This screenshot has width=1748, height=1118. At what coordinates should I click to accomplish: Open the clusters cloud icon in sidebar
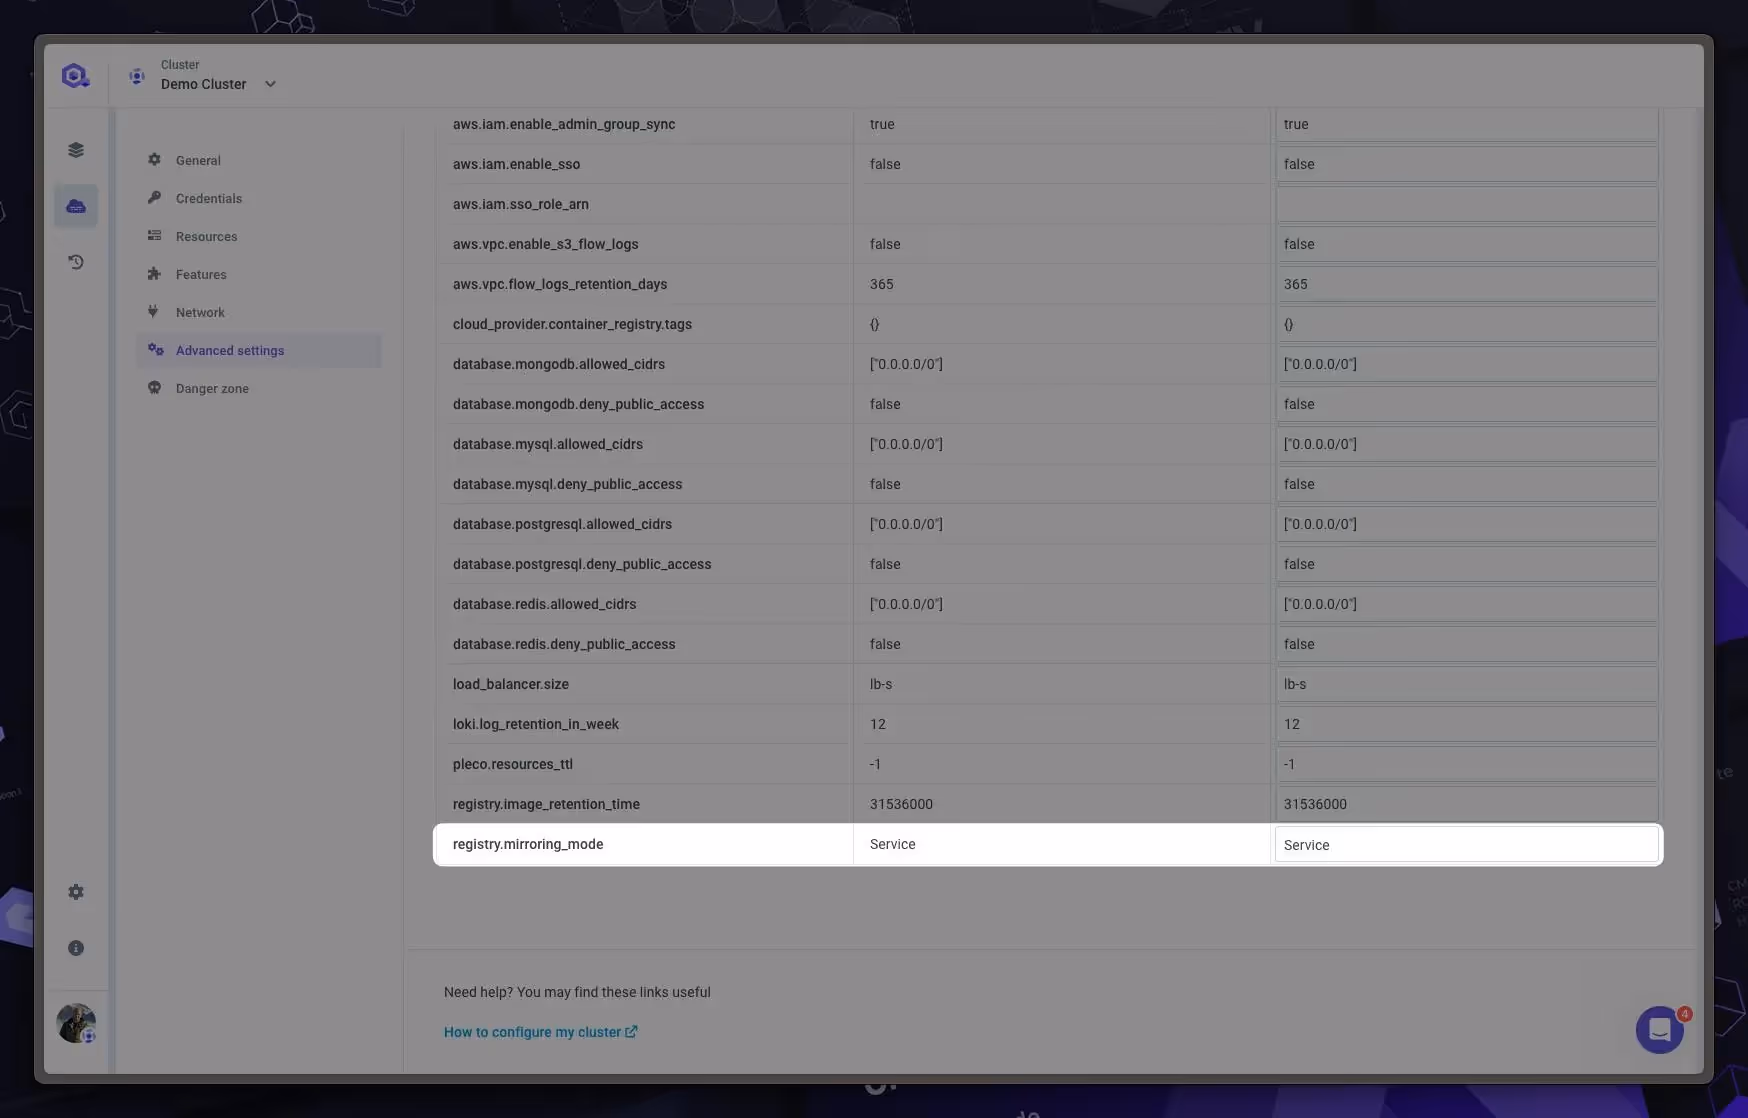pos(76,206)
